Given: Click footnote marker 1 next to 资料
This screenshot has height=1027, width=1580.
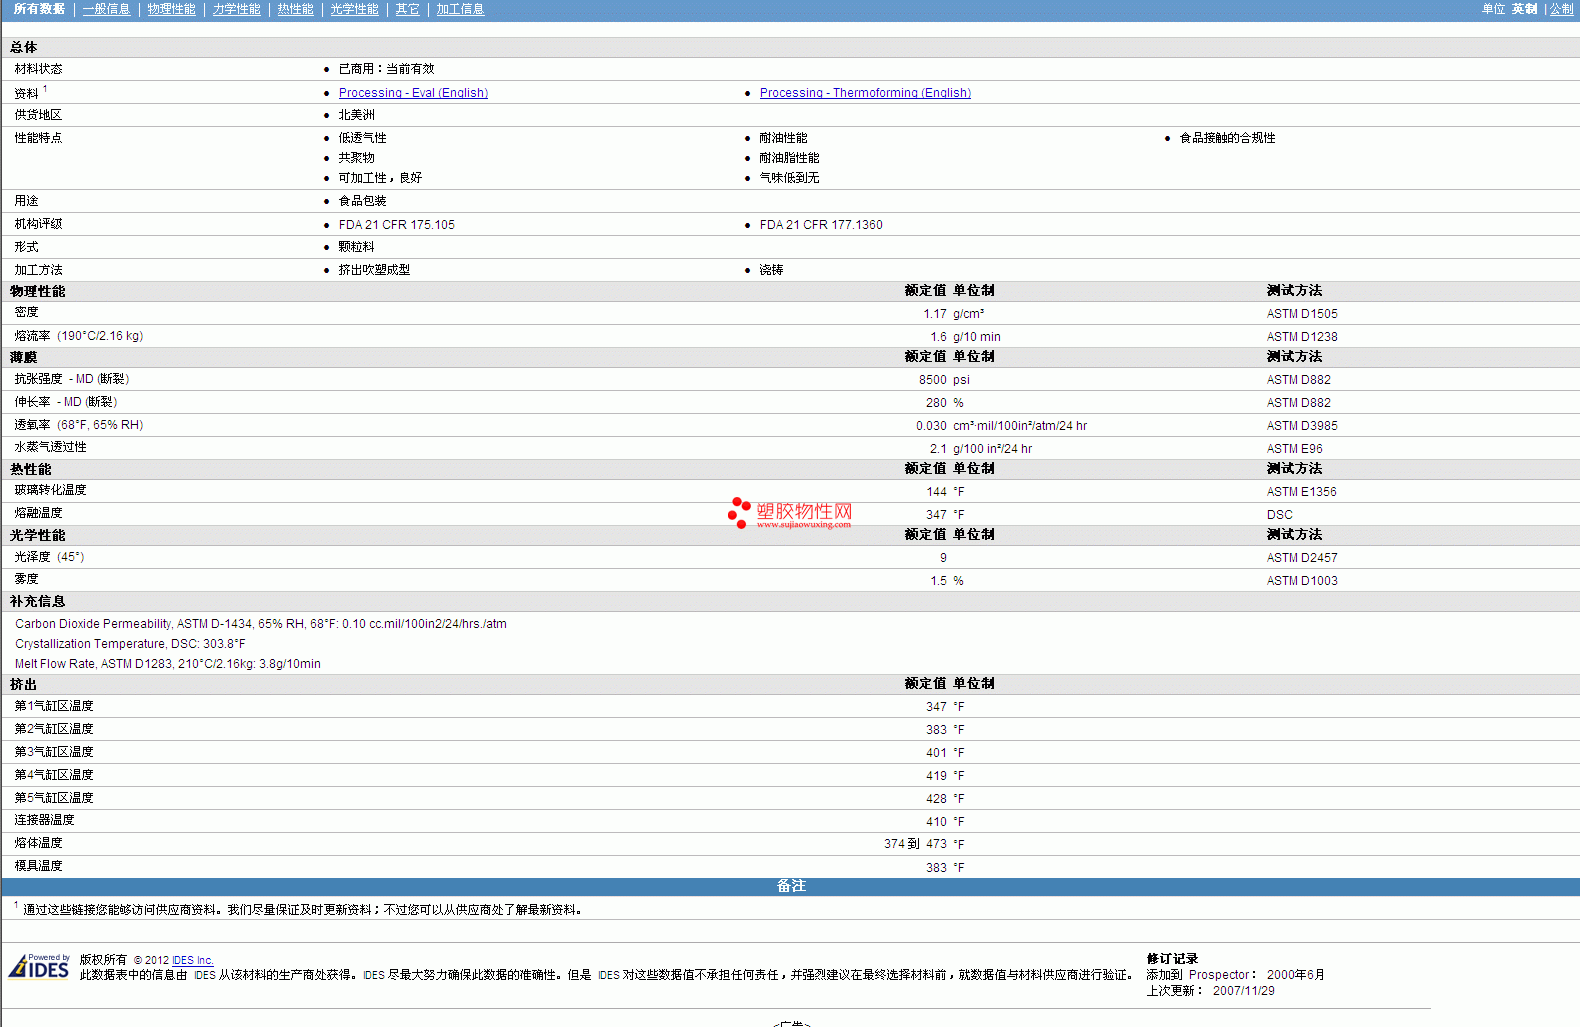Looking at the screenshot, I should 45,89.
